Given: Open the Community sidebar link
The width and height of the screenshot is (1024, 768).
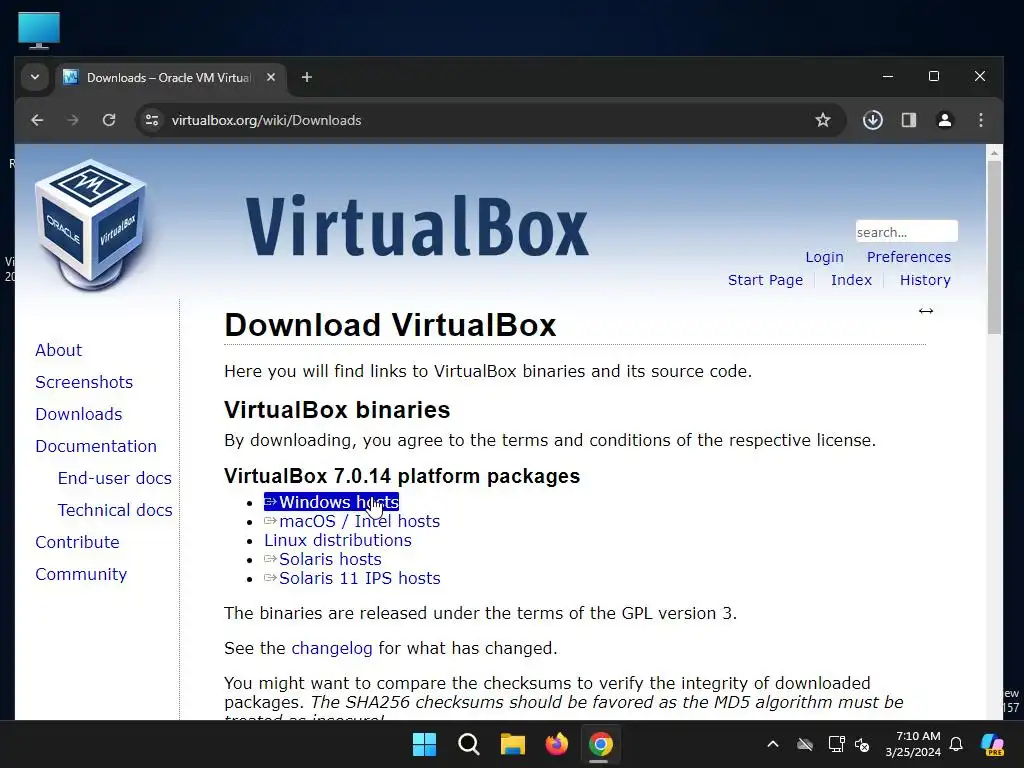Looking at the screenshot, I should [x=81, y=574].
